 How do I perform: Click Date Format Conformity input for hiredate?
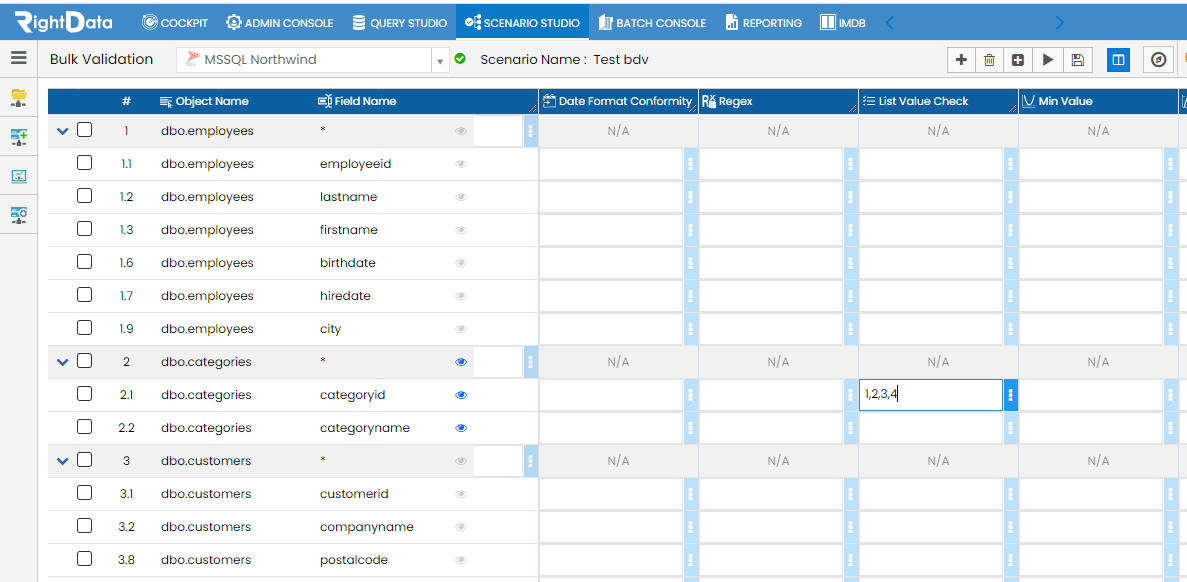611,296
